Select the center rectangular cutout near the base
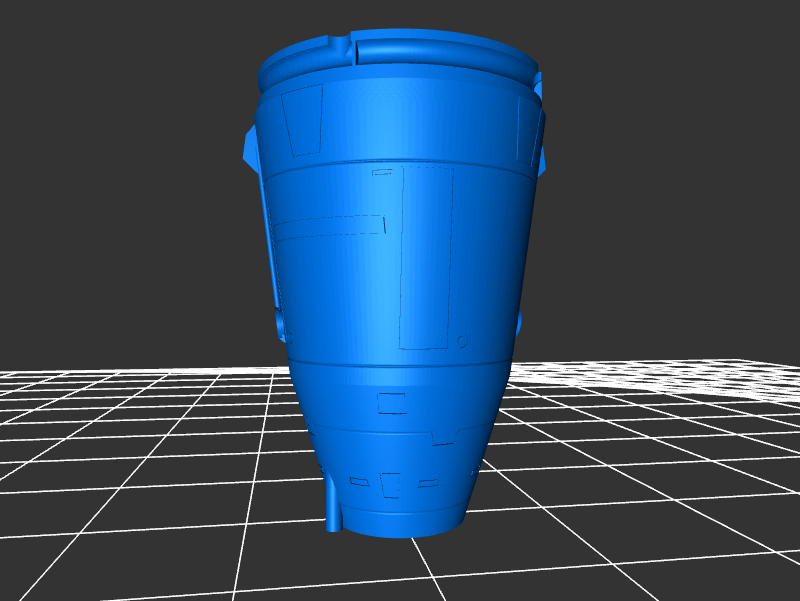This screenshot has width=800, height=601. (x=391, y=484)
